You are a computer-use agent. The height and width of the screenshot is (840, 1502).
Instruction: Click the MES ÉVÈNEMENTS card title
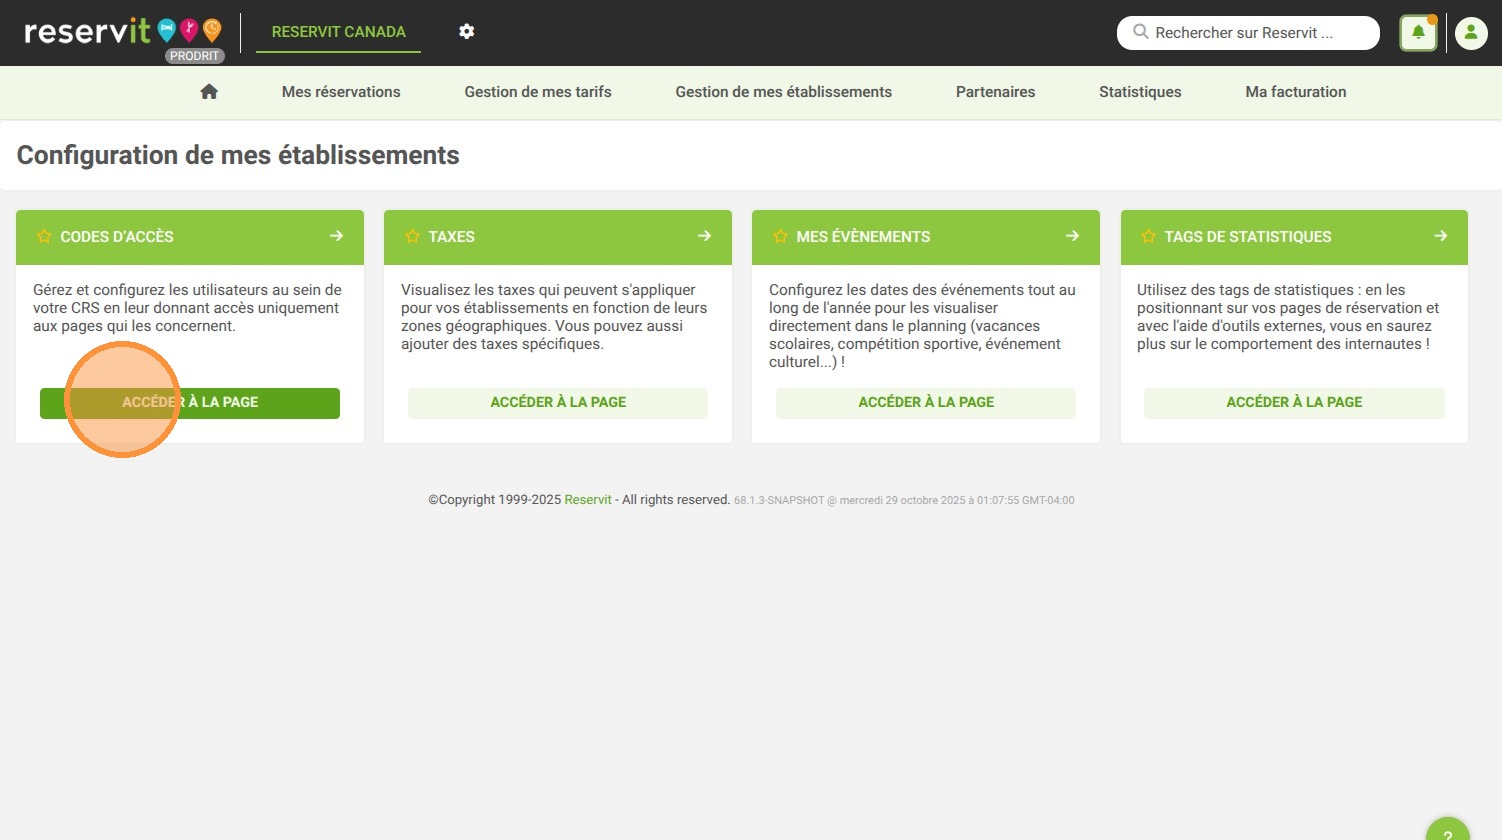[863, 237]
